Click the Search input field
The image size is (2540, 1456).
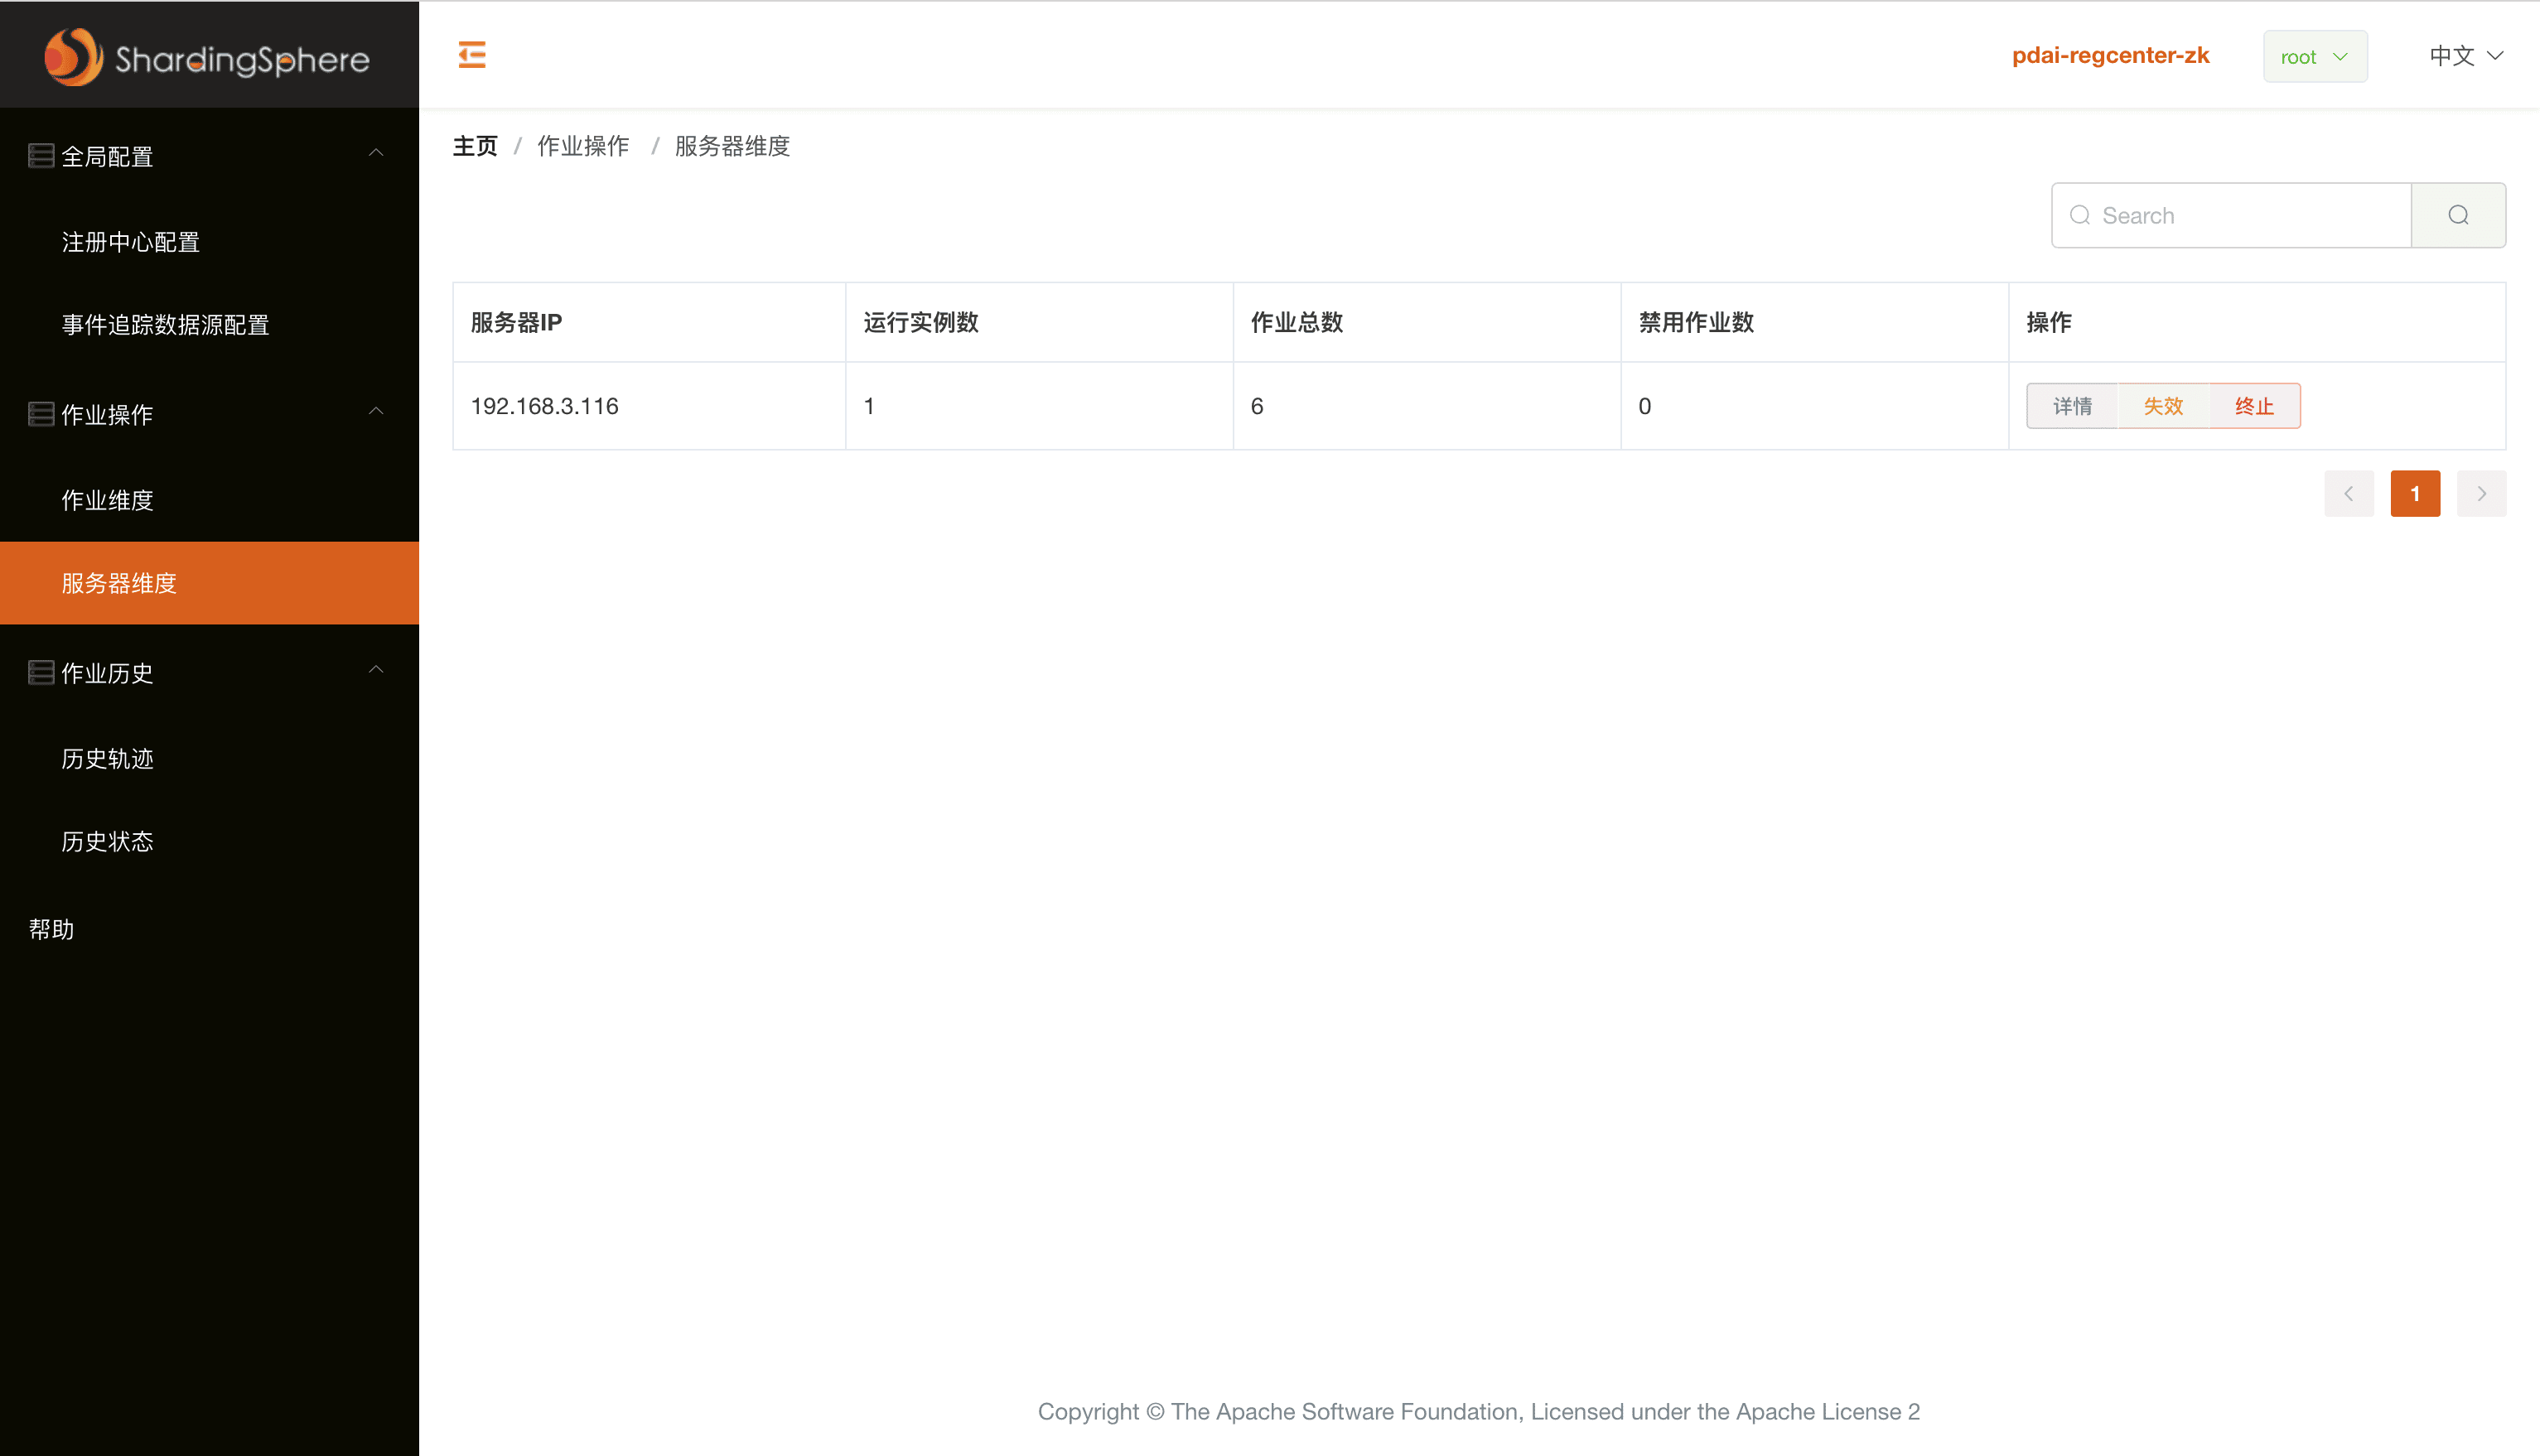pos(2240,215)
